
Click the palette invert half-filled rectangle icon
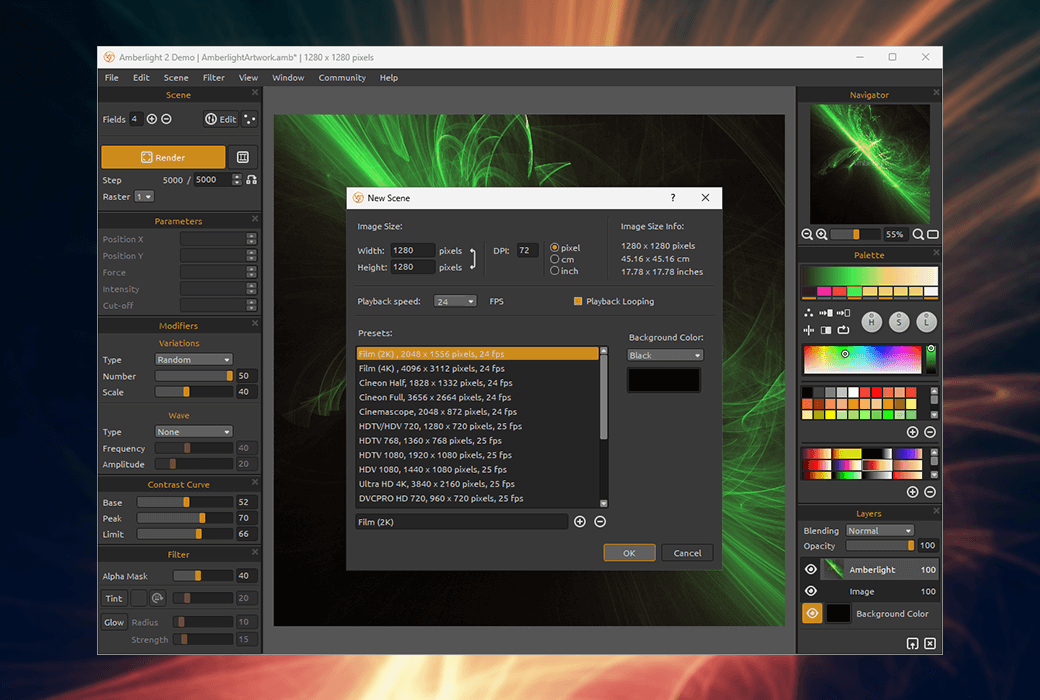click(826, 330)
